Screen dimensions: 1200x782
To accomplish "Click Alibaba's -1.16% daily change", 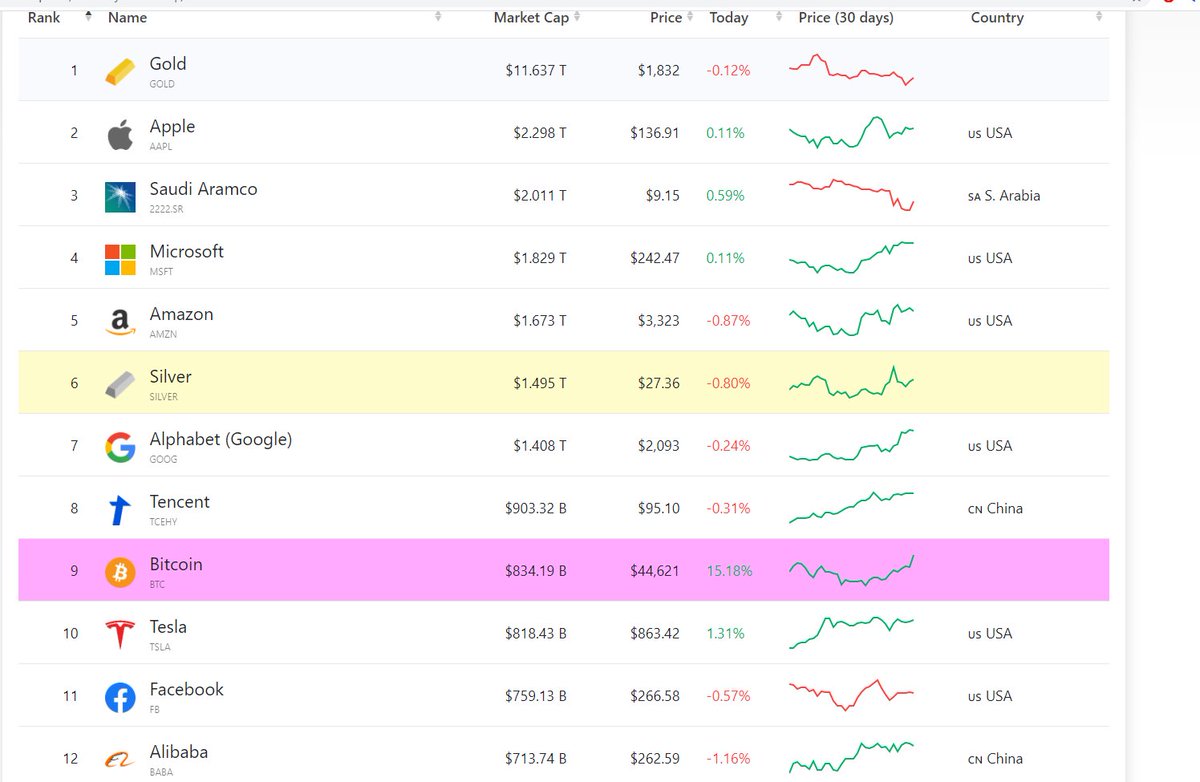I will pos(728,759).
